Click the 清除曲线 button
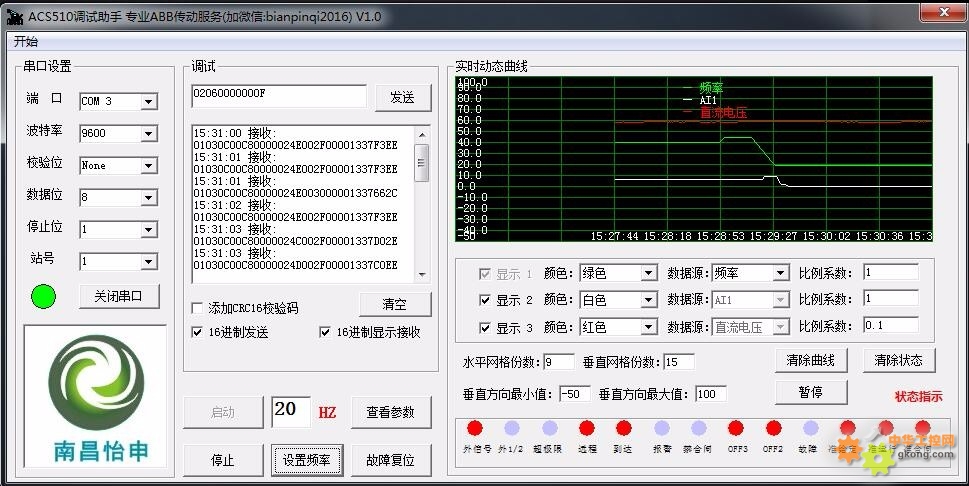969x486 pixels. [x=811, y=360]
